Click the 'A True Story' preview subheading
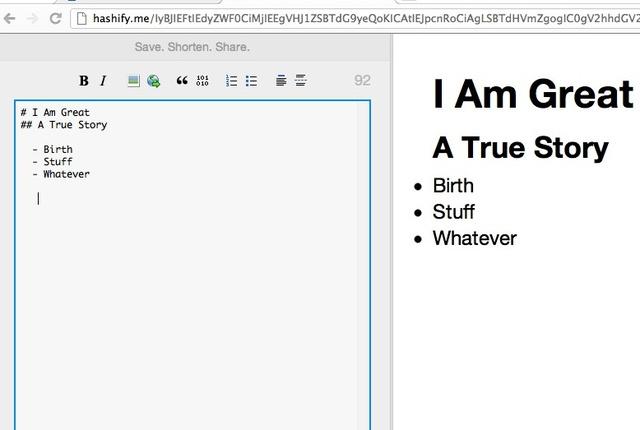The width and height of the screenshot is (640, 430). click(x=520, y=148)
